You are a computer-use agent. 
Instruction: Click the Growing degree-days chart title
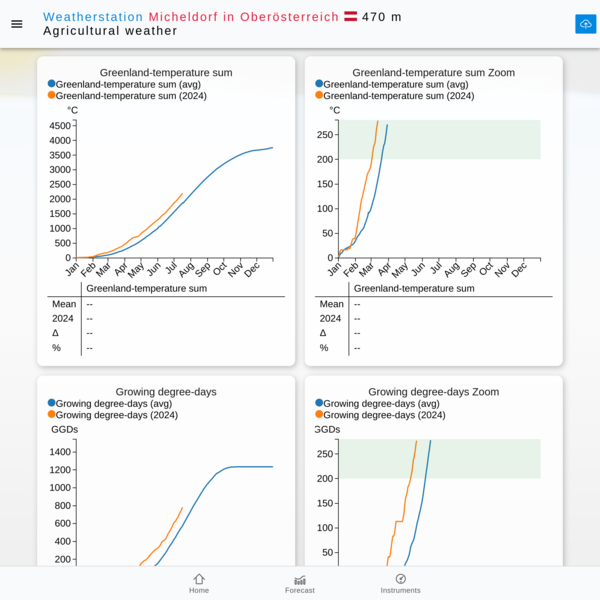click(166, 391)
